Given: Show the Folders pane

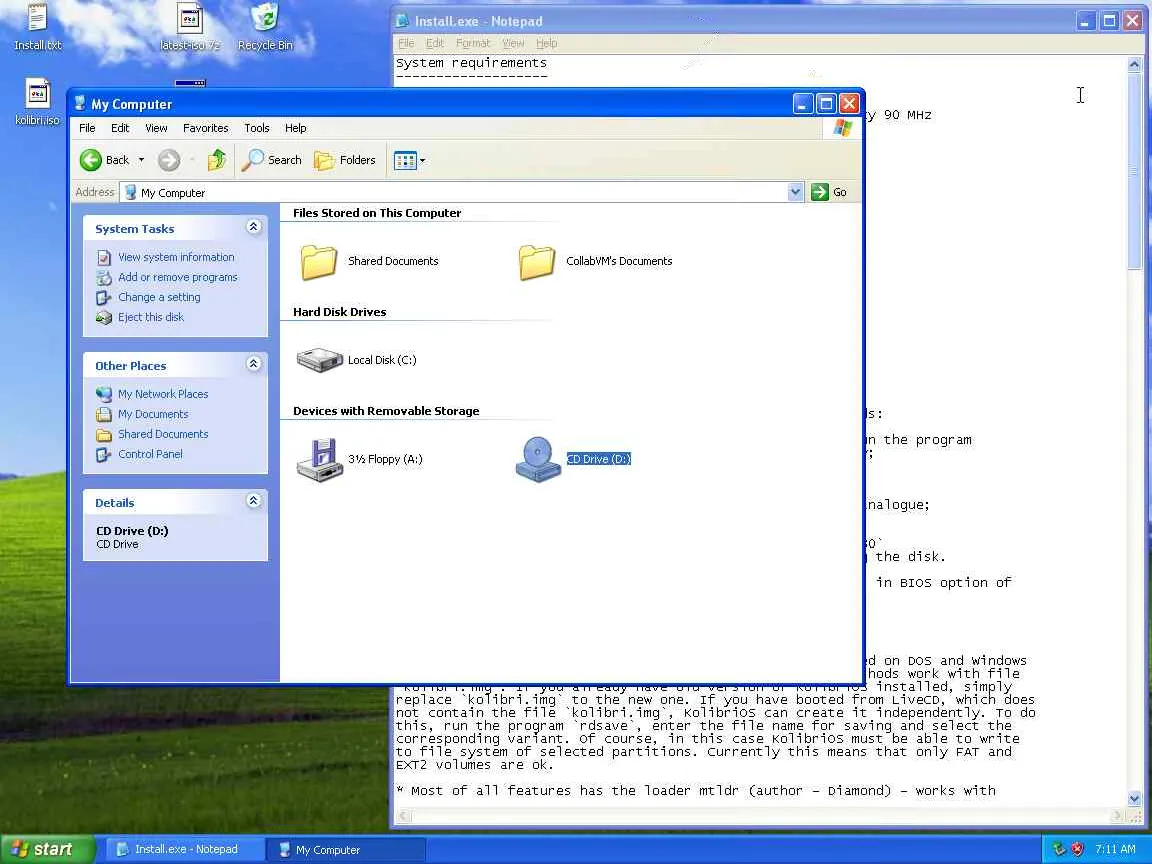Looking at the screenshot, I should click(345, 159).
